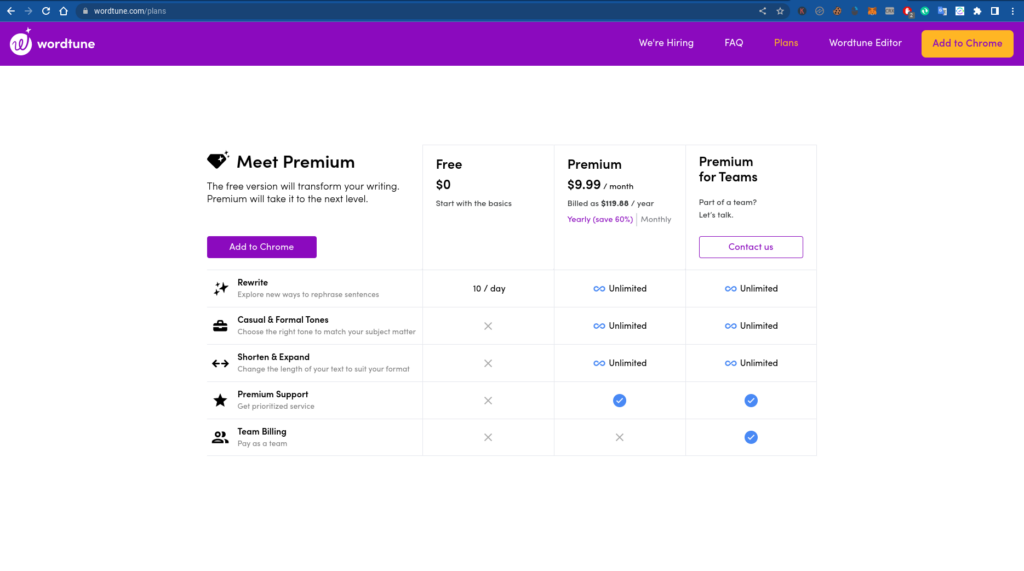Reload the Wordtune plans page
1024x571 pixels.
click(x=46, y=11)
